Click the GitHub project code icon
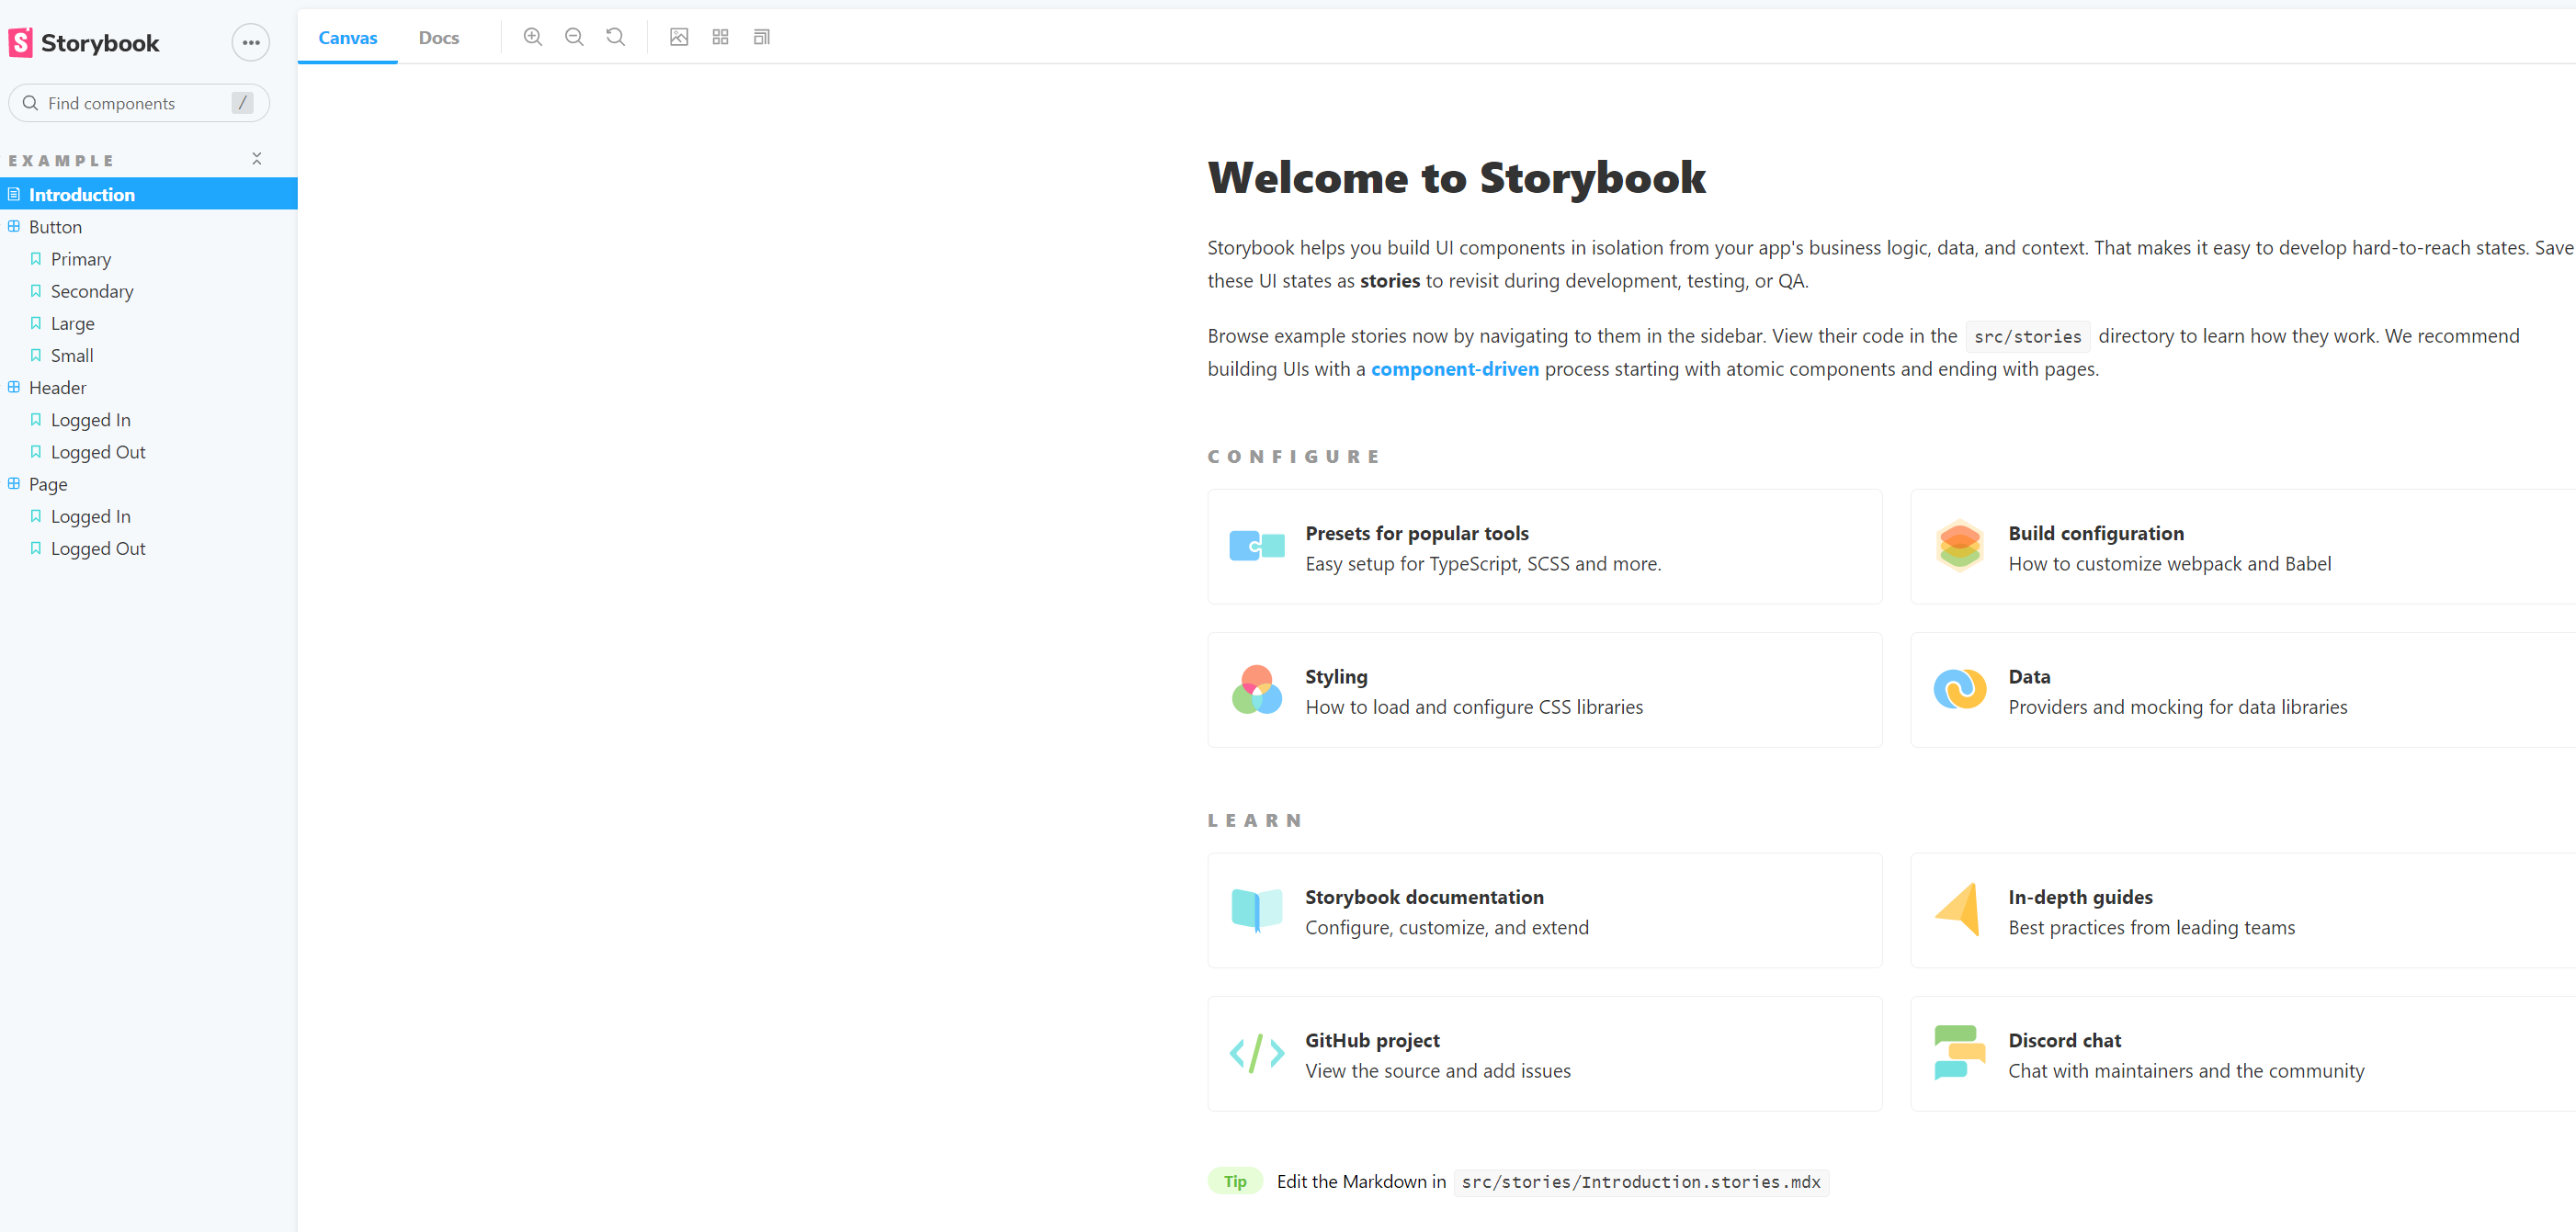This screenshot has height=1232, width=2576. click(1257, 1053)
